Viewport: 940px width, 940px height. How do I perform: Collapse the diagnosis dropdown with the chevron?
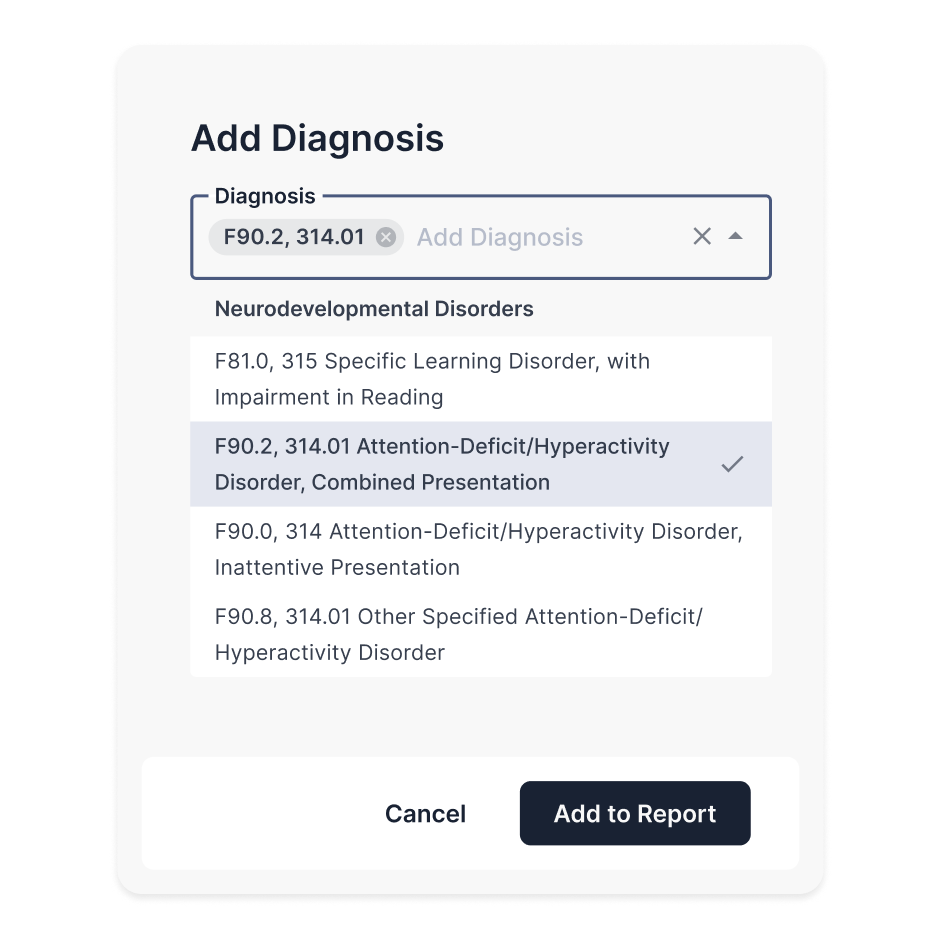pyautogui.click(x=736, y=236)
